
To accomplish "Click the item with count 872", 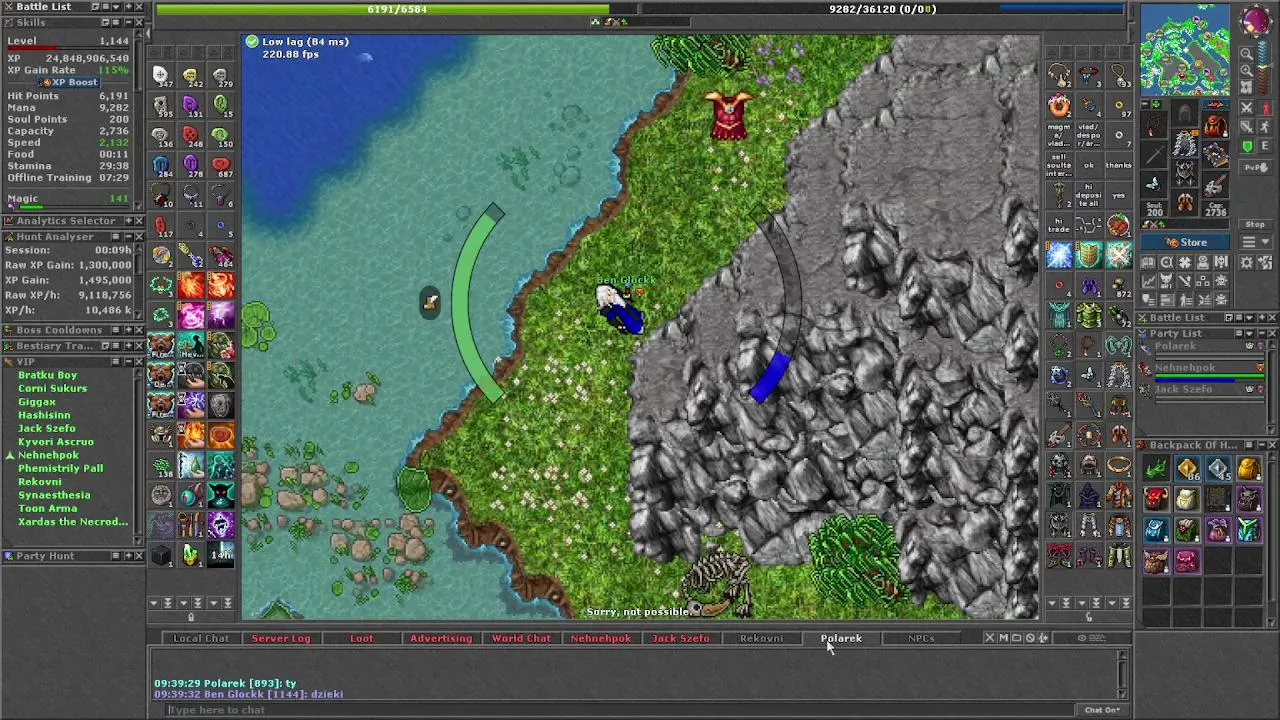I will (x=1119, y=287).
